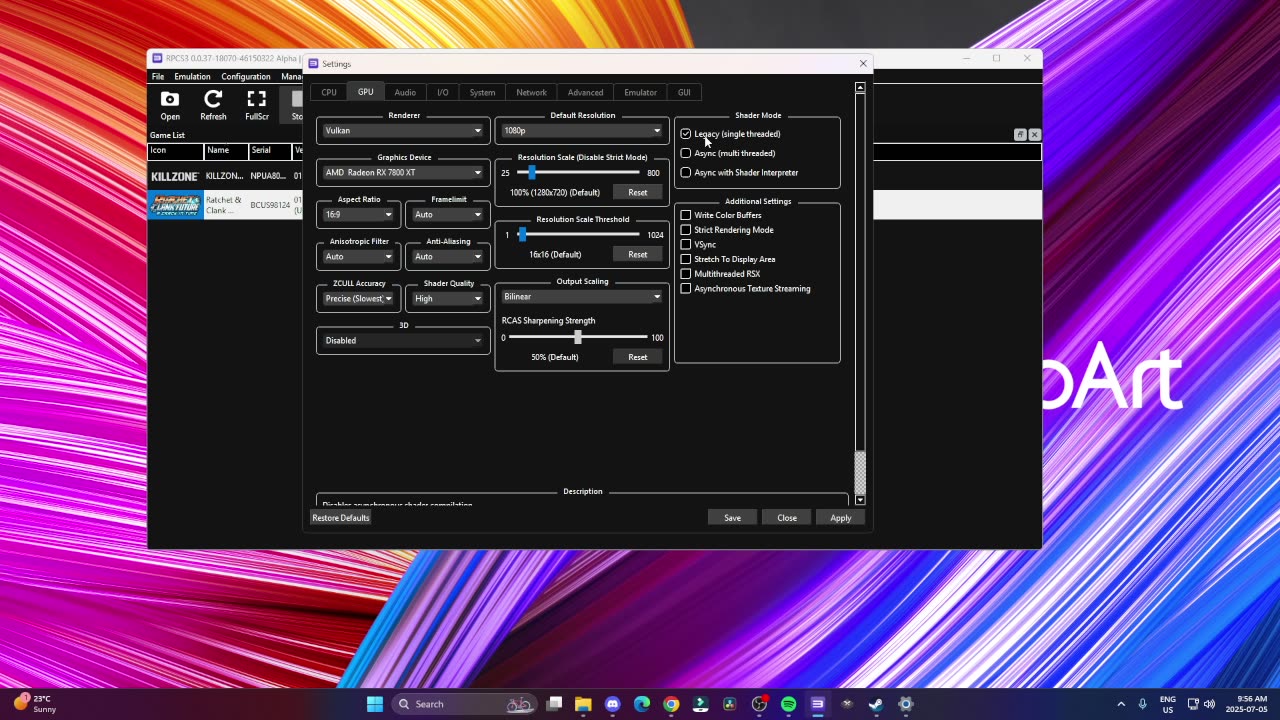1280x720 pixels.
Task: Click the float panel icon of Game List
Action: click(1020, 135)
